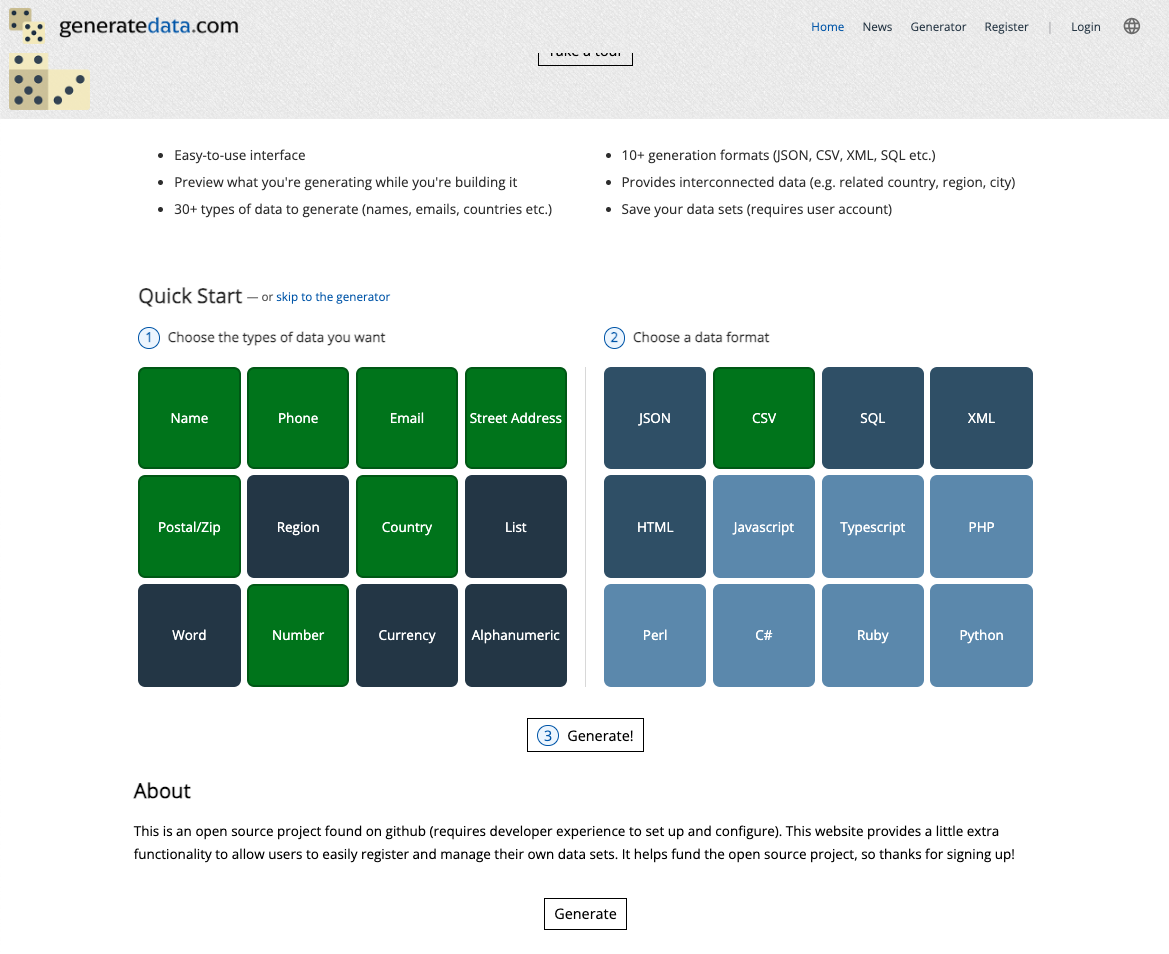1169x954 pixels.
Task: Choose the SQL data format
Action: pyautogui.click(x=873, y=418)
